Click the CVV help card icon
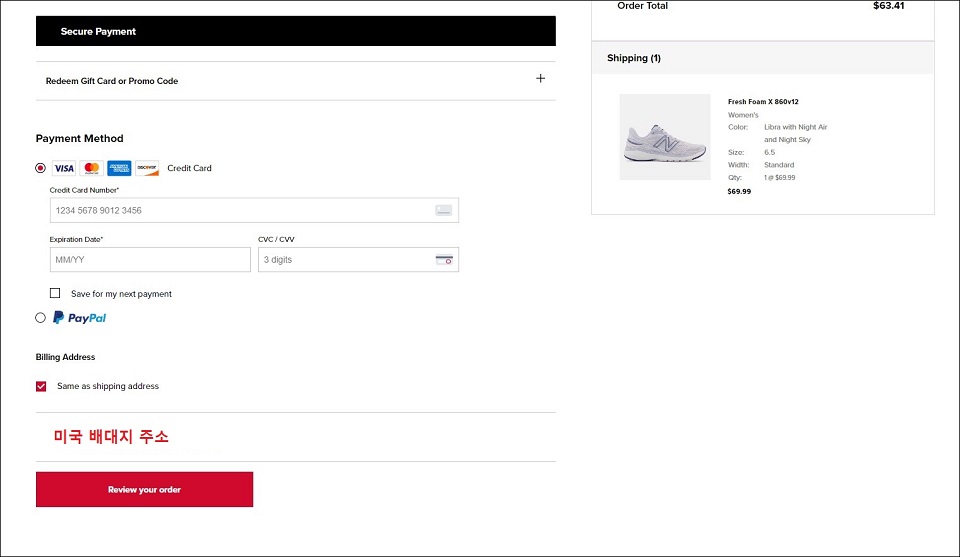 (x=444, y=260)
